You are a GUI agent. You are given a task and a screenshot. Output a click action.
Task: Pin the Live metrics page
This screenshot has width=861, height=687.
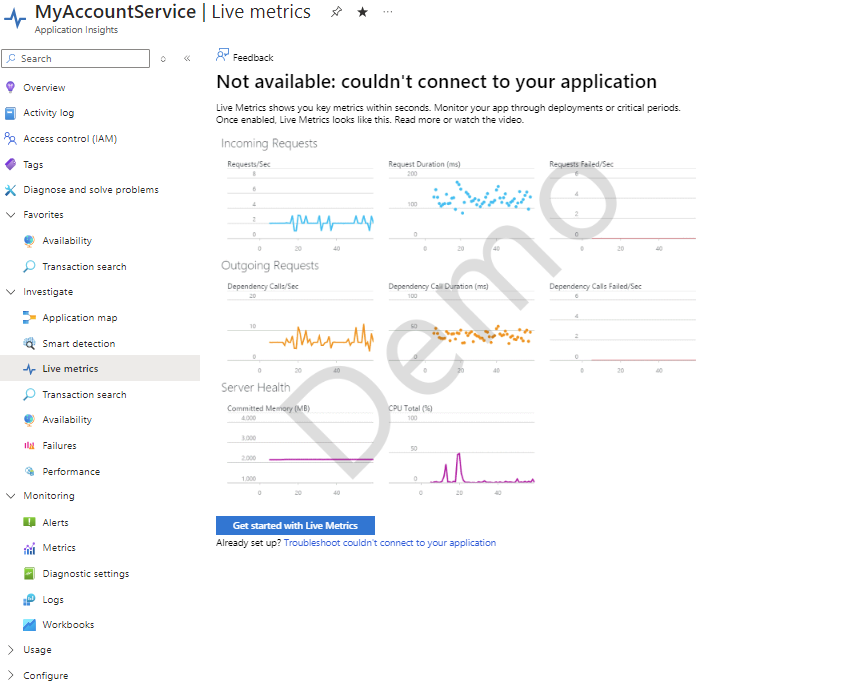click(x=336, y=12)
